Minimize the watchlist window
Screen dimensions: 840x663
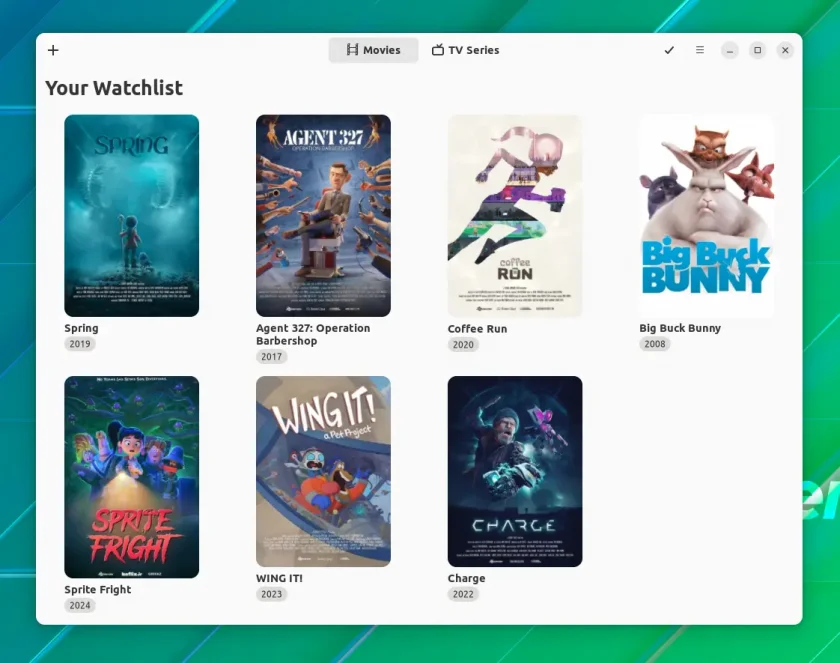[x=730, y=50]
